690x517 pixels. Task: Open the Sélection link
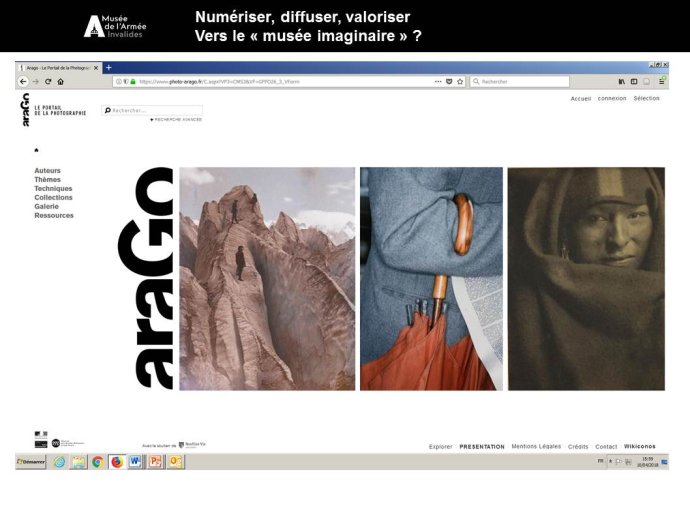tap(646, 98)
